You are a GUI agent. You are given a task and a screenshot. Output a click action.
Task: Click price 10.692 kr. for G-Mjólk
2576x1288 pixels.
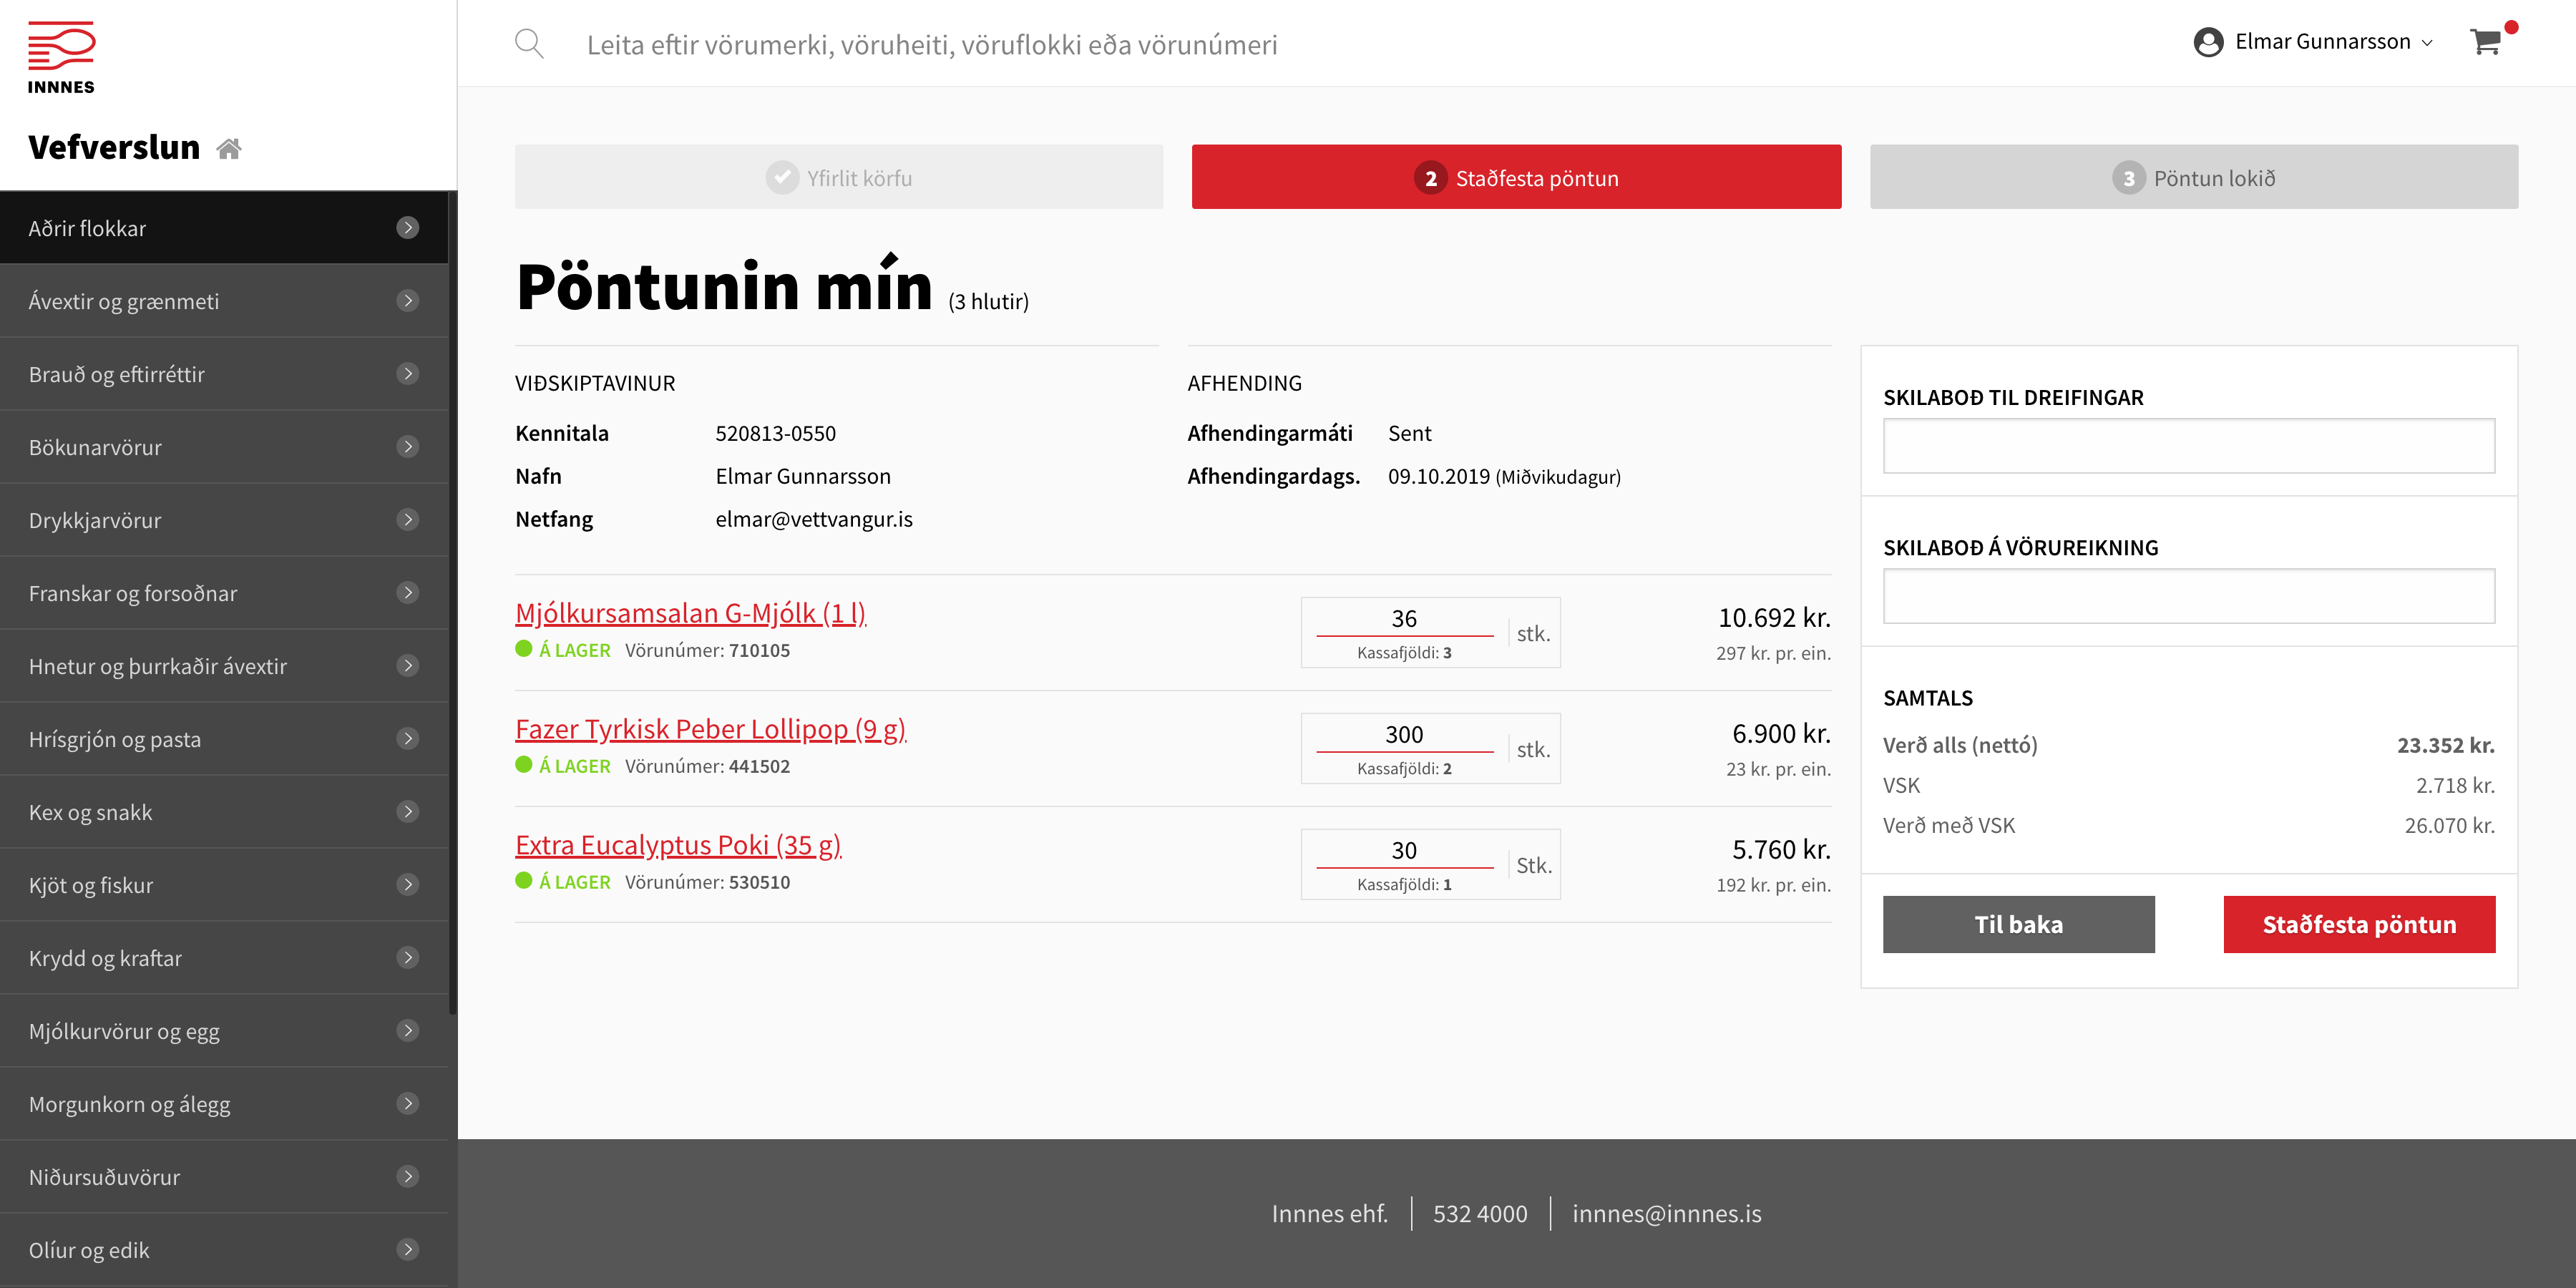1774,618
